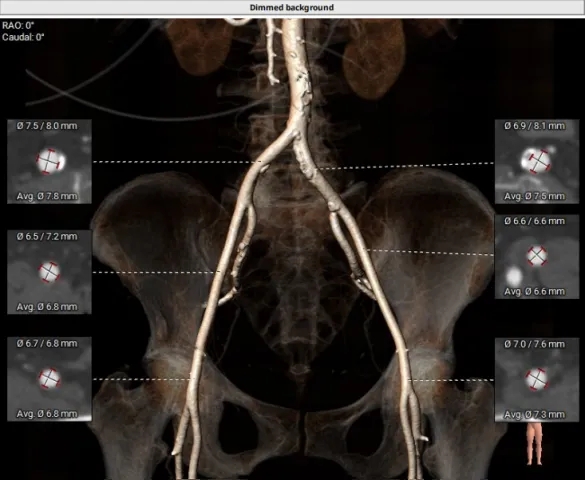The height and width of the screenshot is (480, 585).
Task: Click the Caudal: 0° angle label
Action: click(23, 37)
